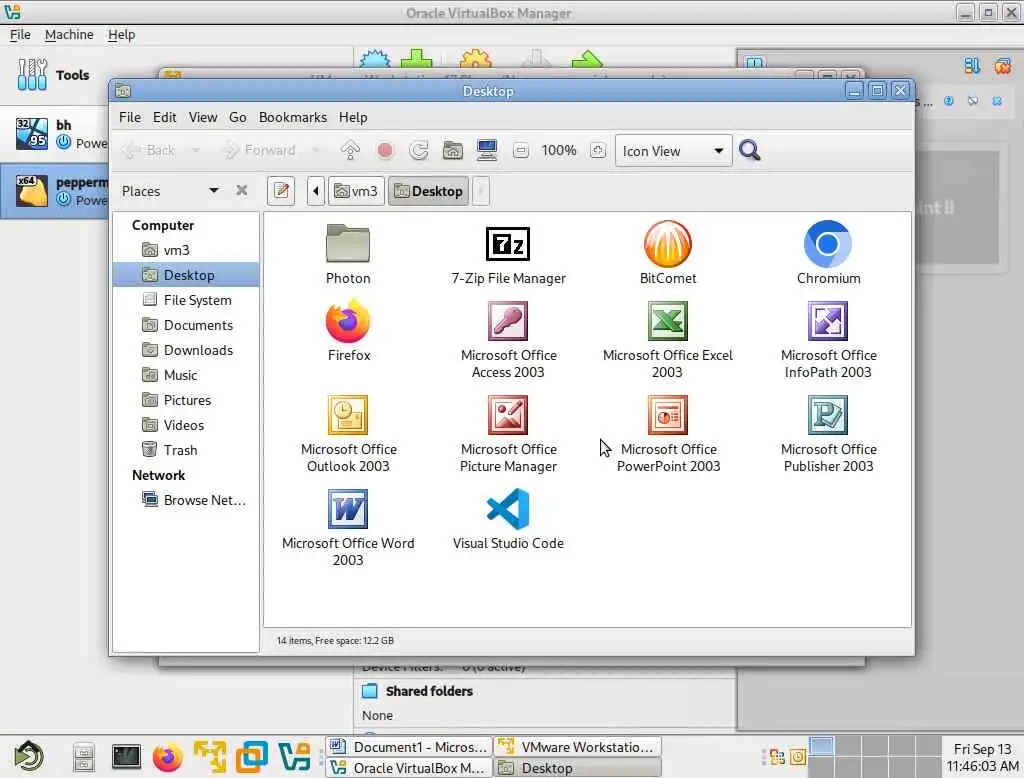The width and height of the screenshot is (1024, 778).
Task: Open Videos in sidebar
Action: pyautogui.click(x=186, y=425)
